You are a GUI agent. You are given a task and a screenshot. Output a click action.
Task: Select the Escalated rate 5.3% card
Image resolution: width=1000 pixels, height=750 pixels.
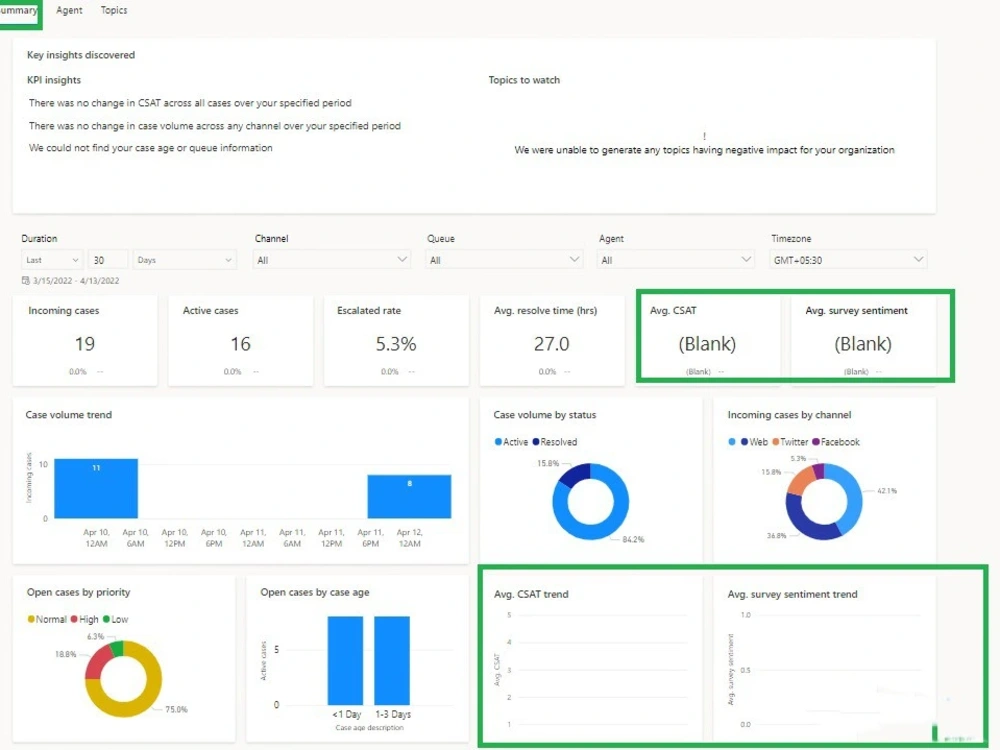[x=396, y=341]
